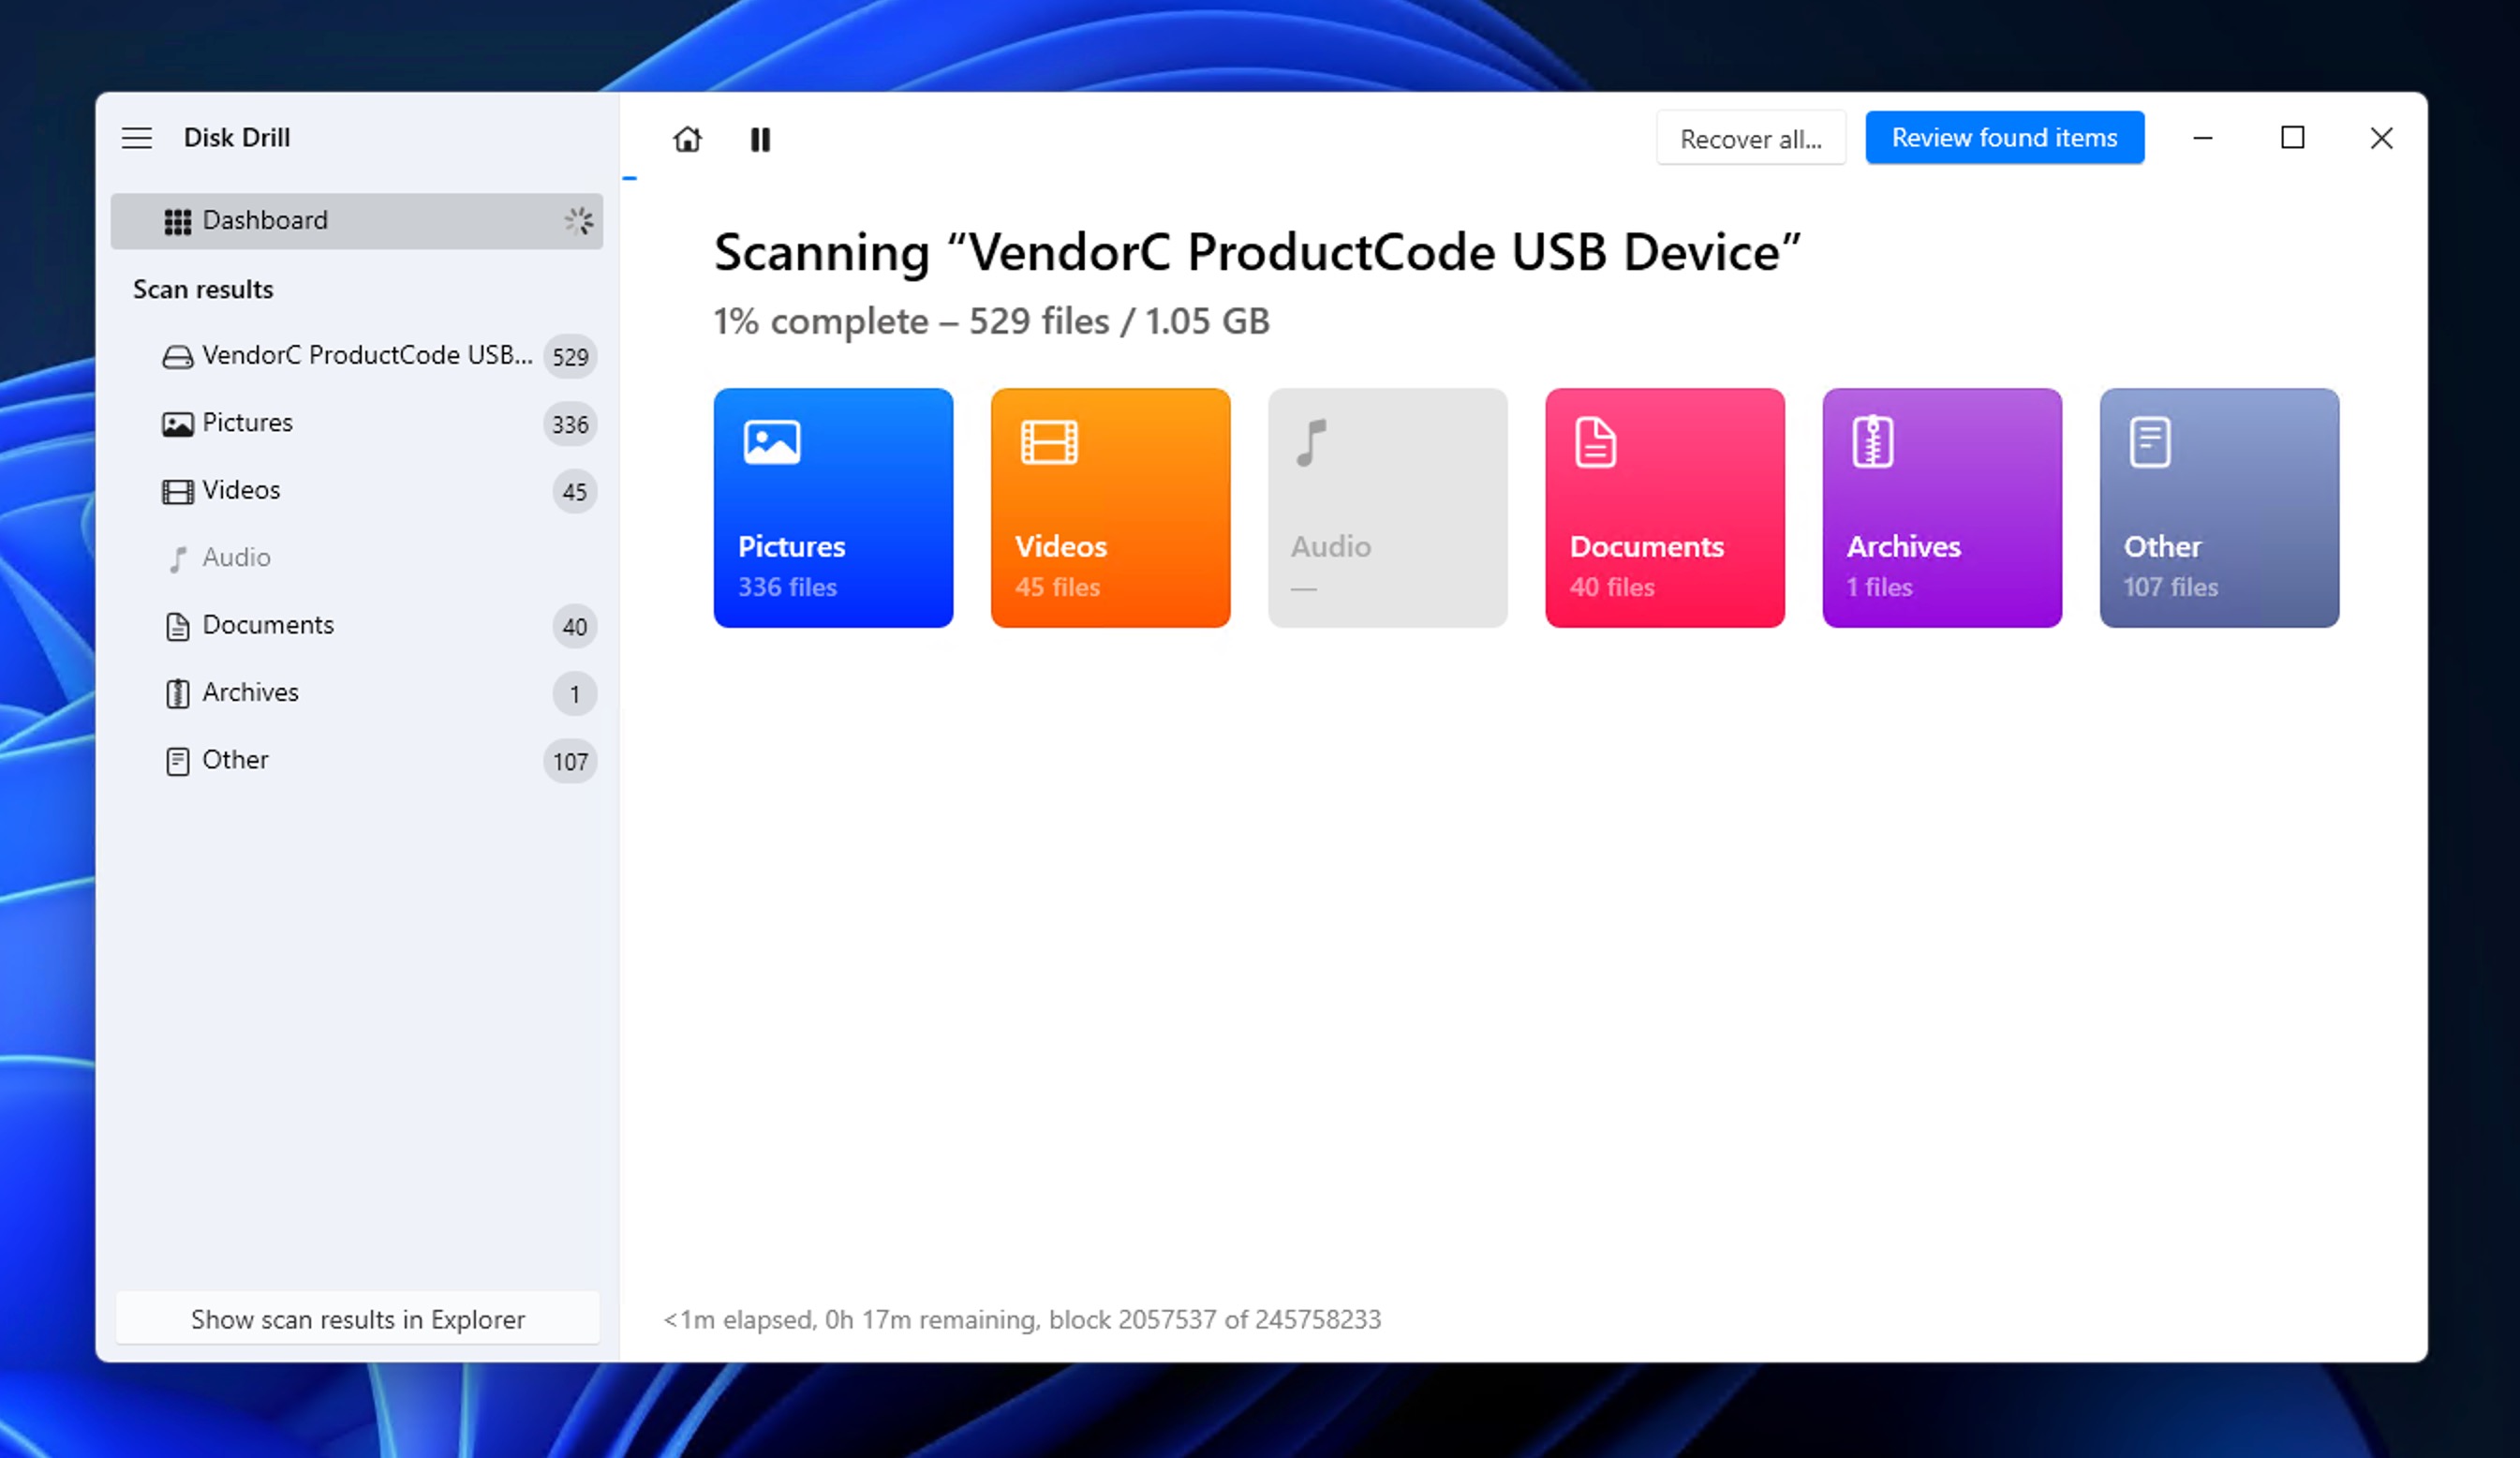Click the Home icon in the top toolbar
The height and width of the screenshot is (1458, 2520).
(x=687, y=140)
